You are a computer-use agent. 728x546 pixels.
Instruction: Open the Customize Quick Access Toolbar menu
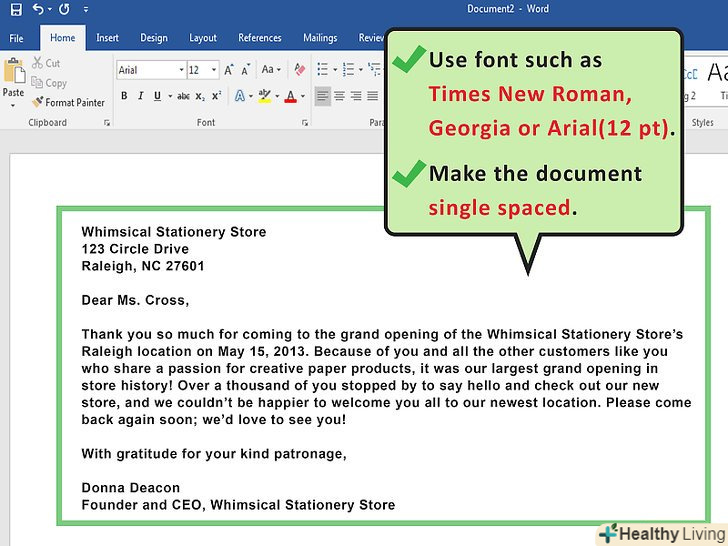pyautogui.click(x=86, y=9)
